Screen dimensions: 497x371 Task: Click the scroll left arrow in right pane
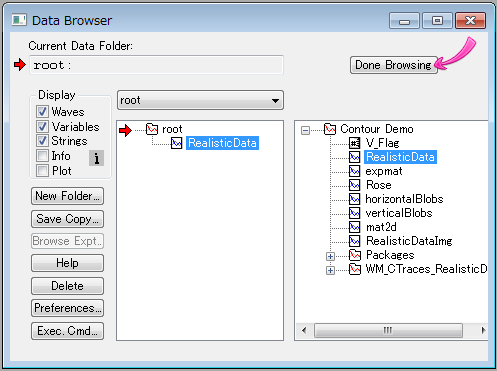tap(304, 330)
